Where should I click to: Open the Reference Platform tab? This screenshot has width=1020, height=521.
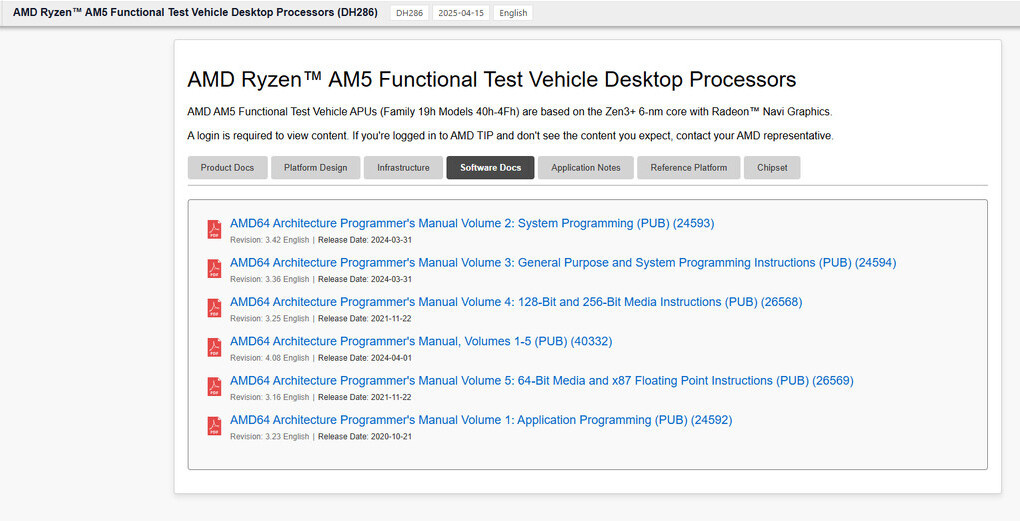click(688, 168)
